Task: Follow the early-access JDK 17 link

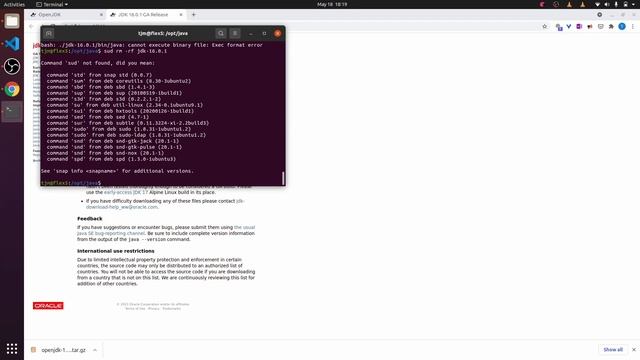Action: pyautogui.click(x=126, y=192)
